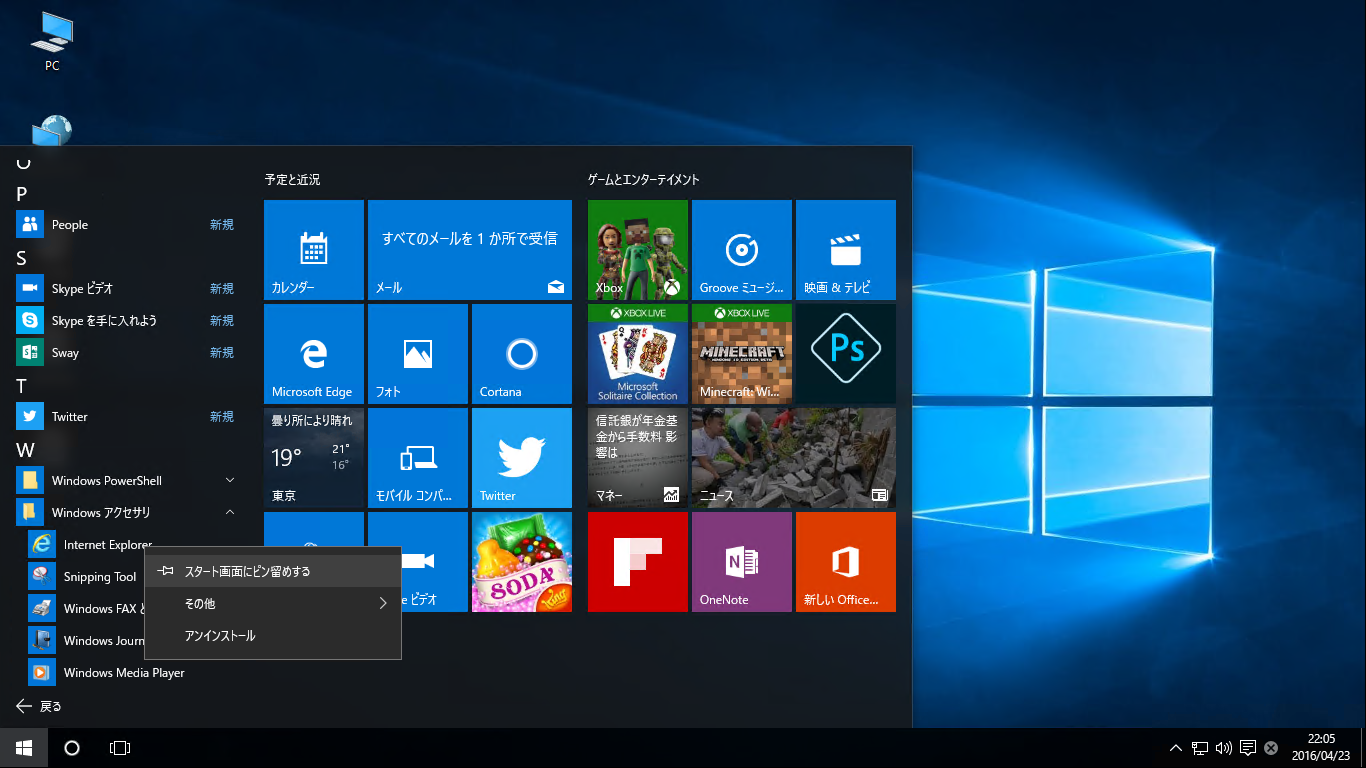This screenshot has width=1366, height=768.
Task: Choose アンインストール from the context menu
Action: tap(273, 636)
